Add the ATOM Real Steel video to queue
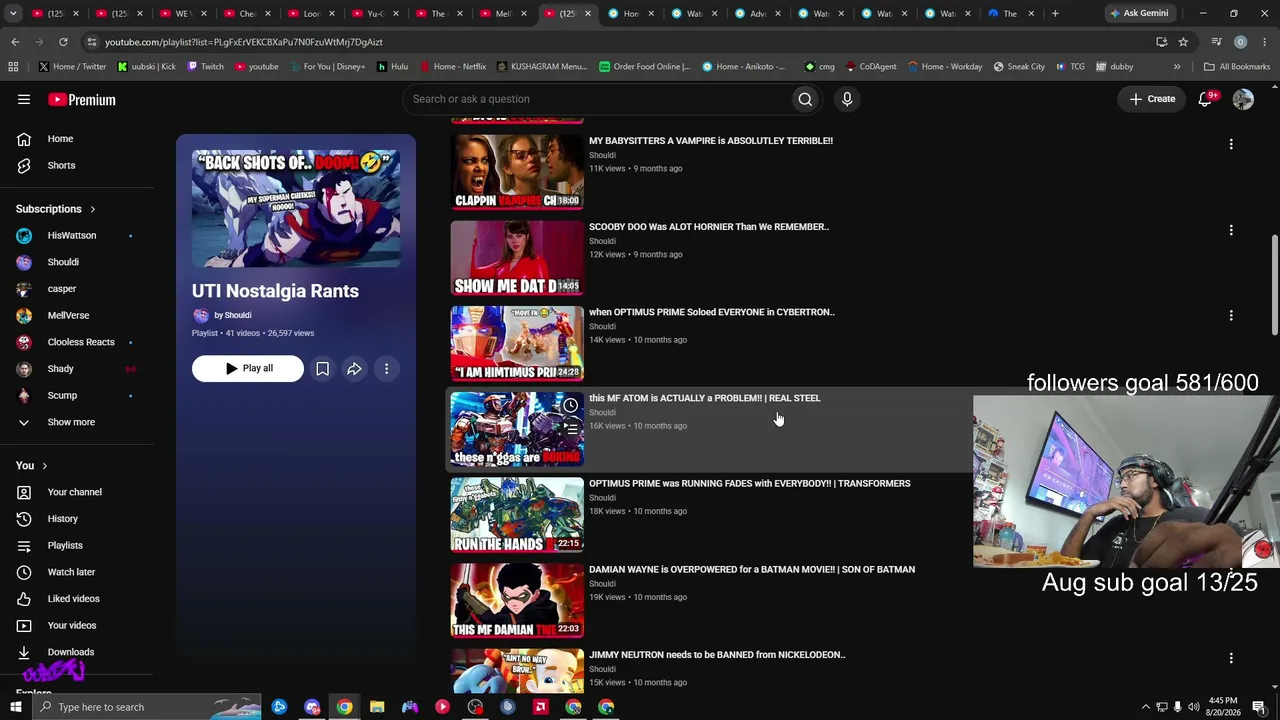 coord(570,428)
